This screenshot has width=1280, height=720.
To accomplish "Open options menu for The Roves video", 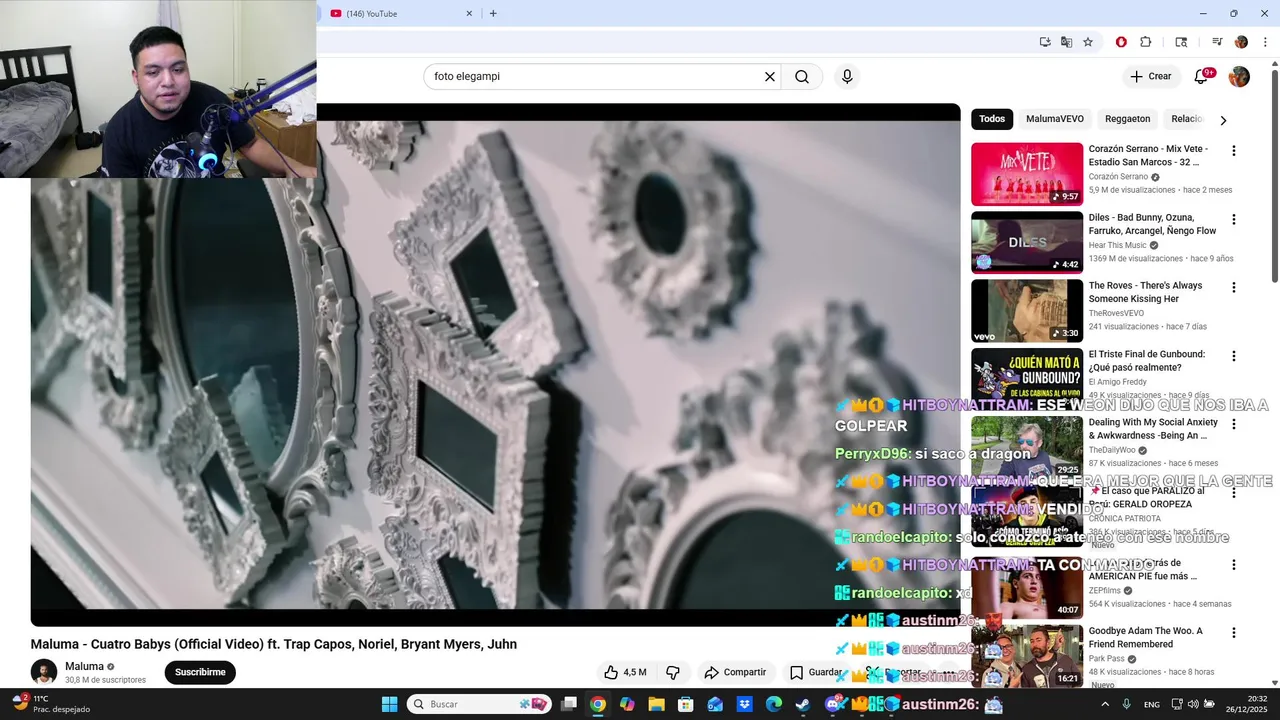I will (x=1234, y=287).
